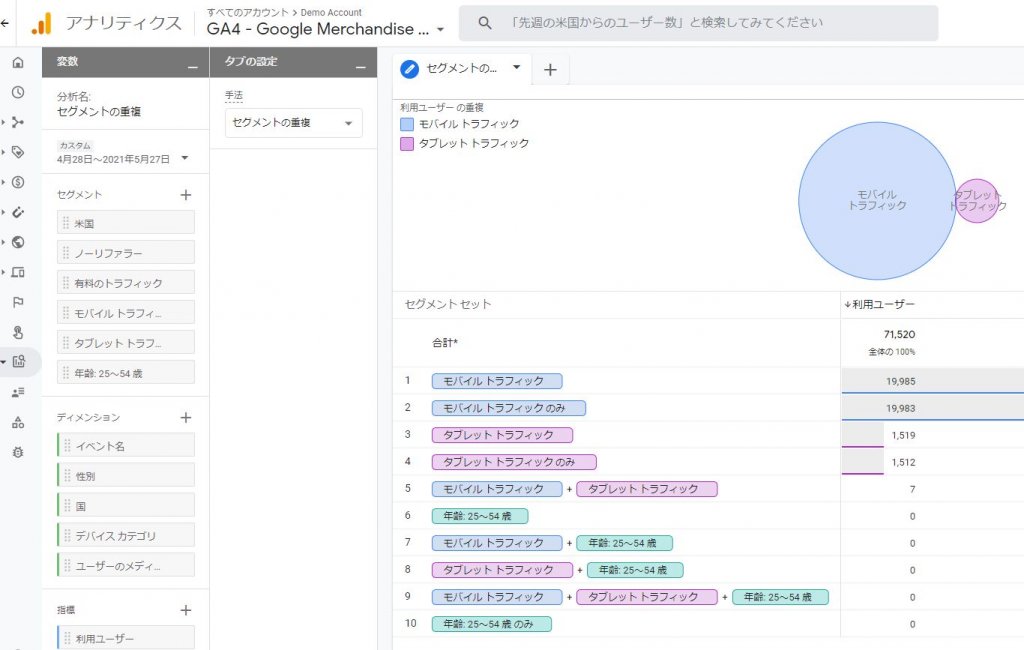Click the 年齢: 25〜54 歳 chip in row 6
Viewport: 1024px width, 650px height.
(x=480, y=516)
